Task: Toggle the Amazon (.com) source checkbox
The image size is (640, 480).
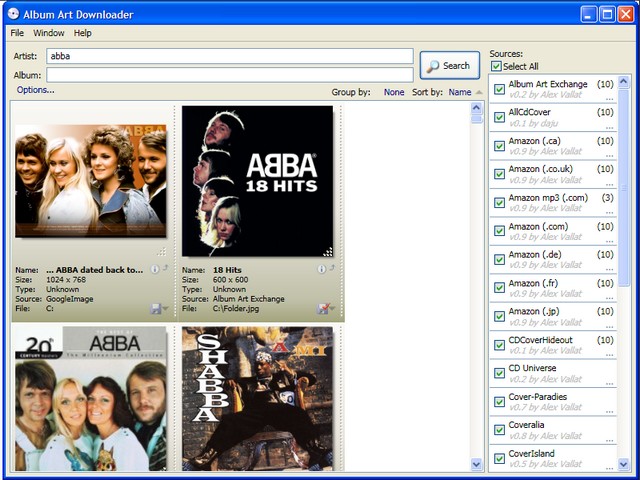Action: [x=499, y=231]
